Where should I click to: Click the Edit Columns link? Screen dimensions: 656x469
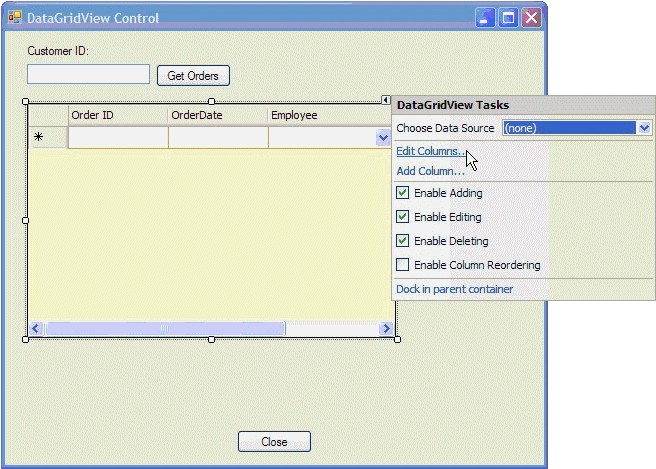pos(430,151)
